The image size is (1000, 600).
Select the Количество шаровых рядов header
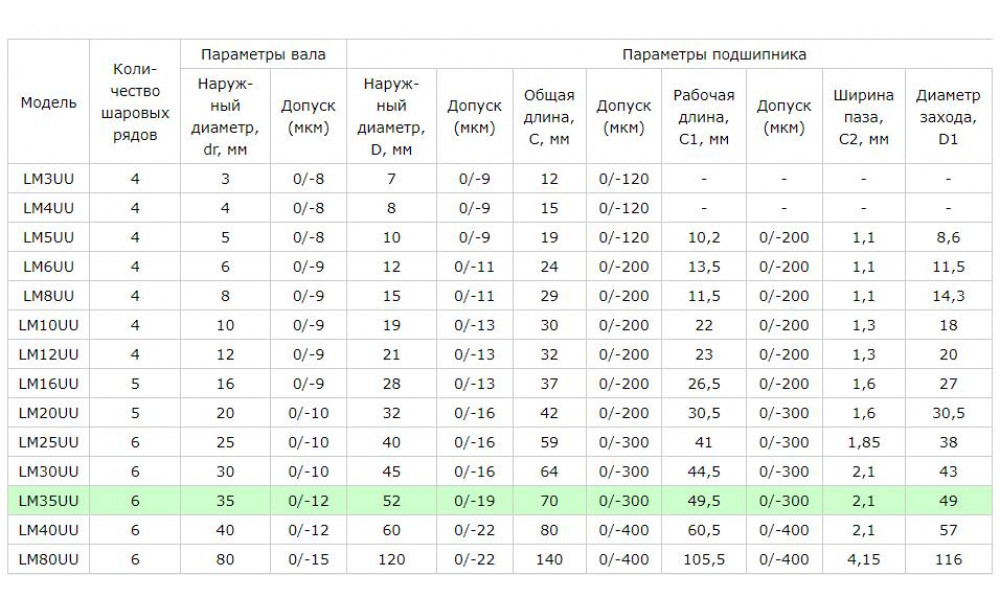pyautogui.click(x=135, y=102)
